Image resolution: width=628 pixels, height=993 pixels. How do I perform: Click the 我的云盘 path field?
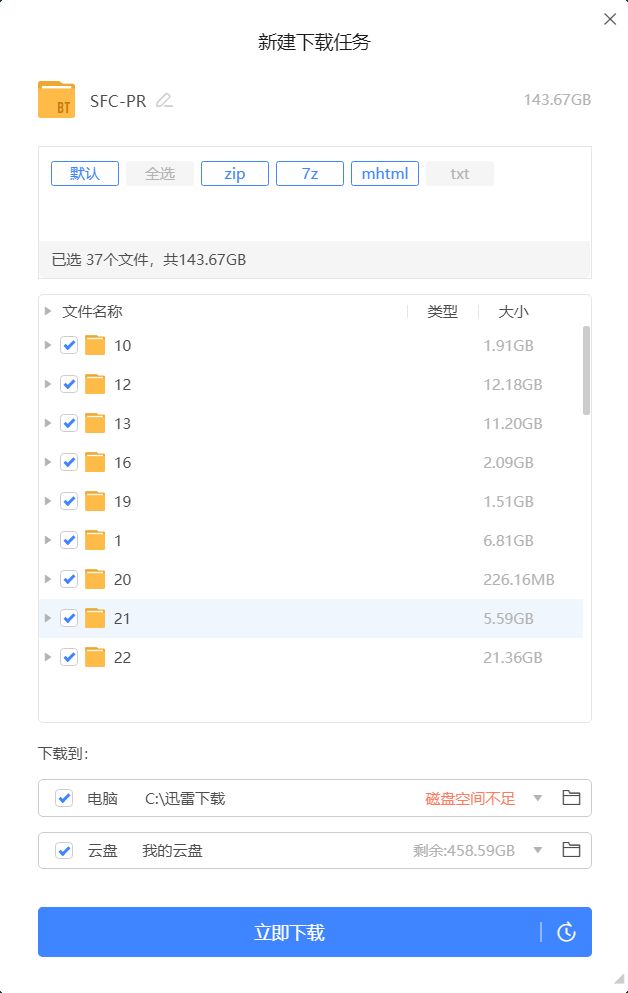click(x=172, y=851)
